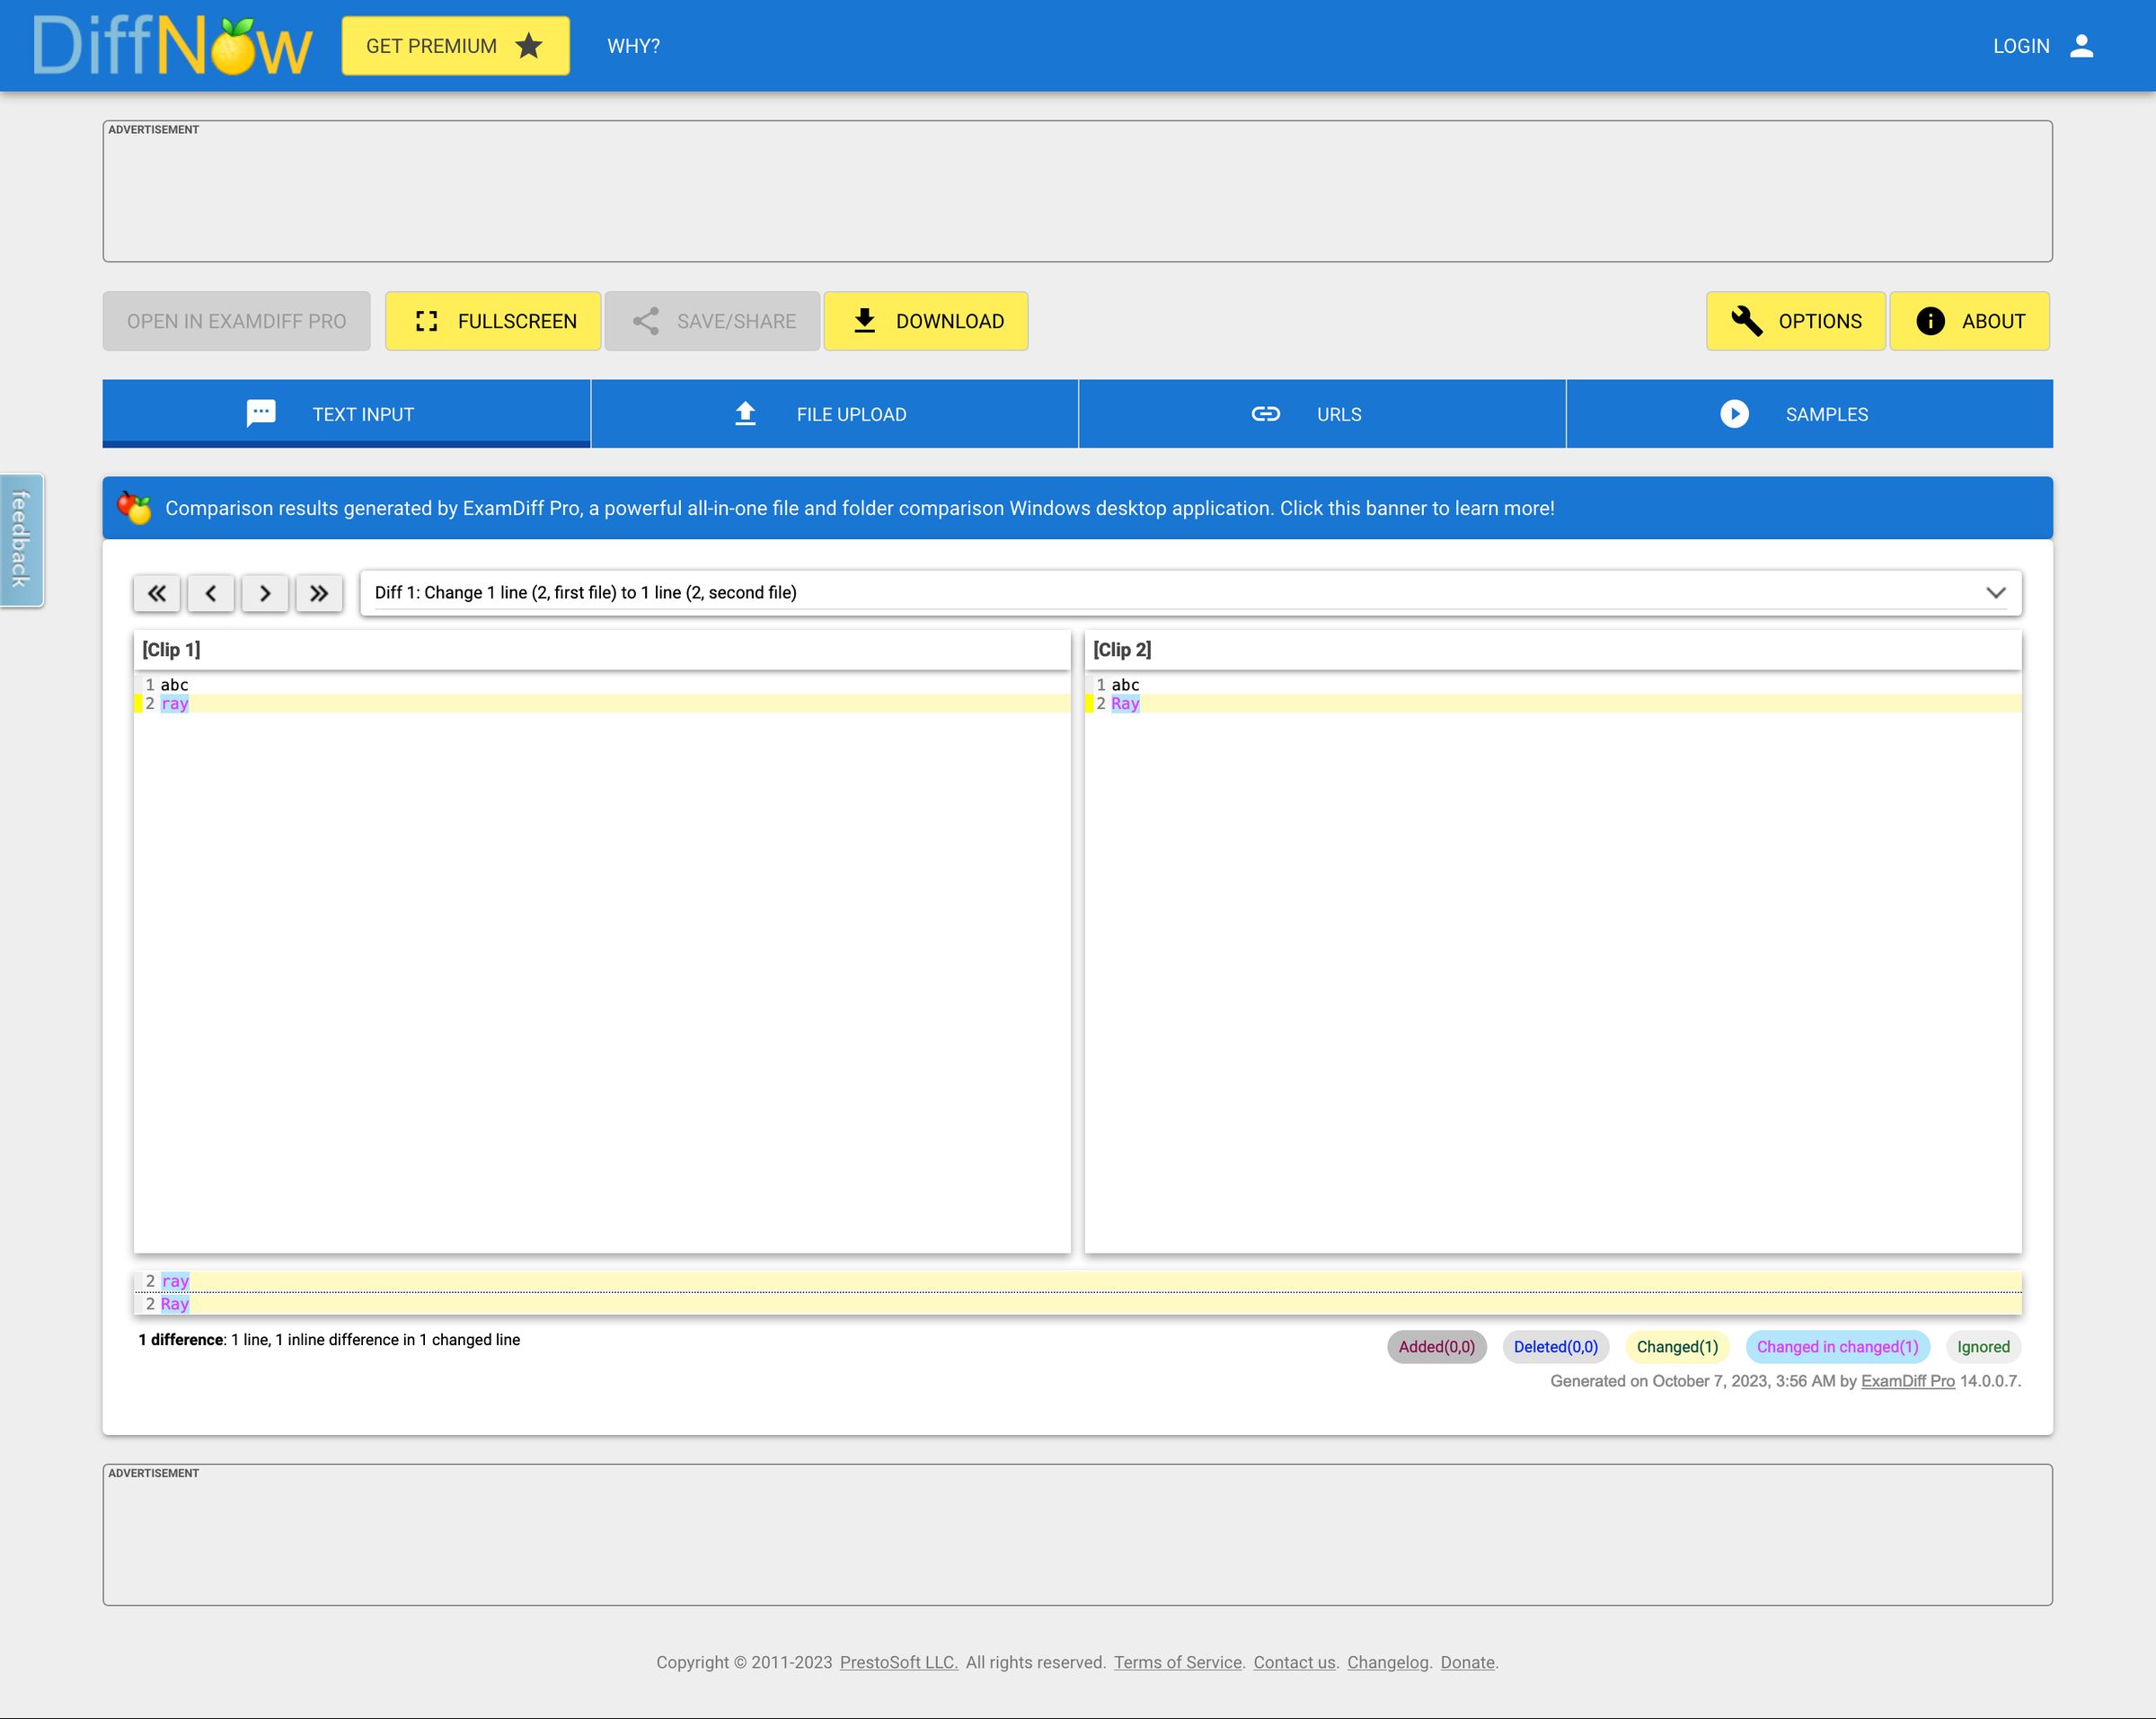Toggle the Ignored differences filter

tap(1983, 1347)
